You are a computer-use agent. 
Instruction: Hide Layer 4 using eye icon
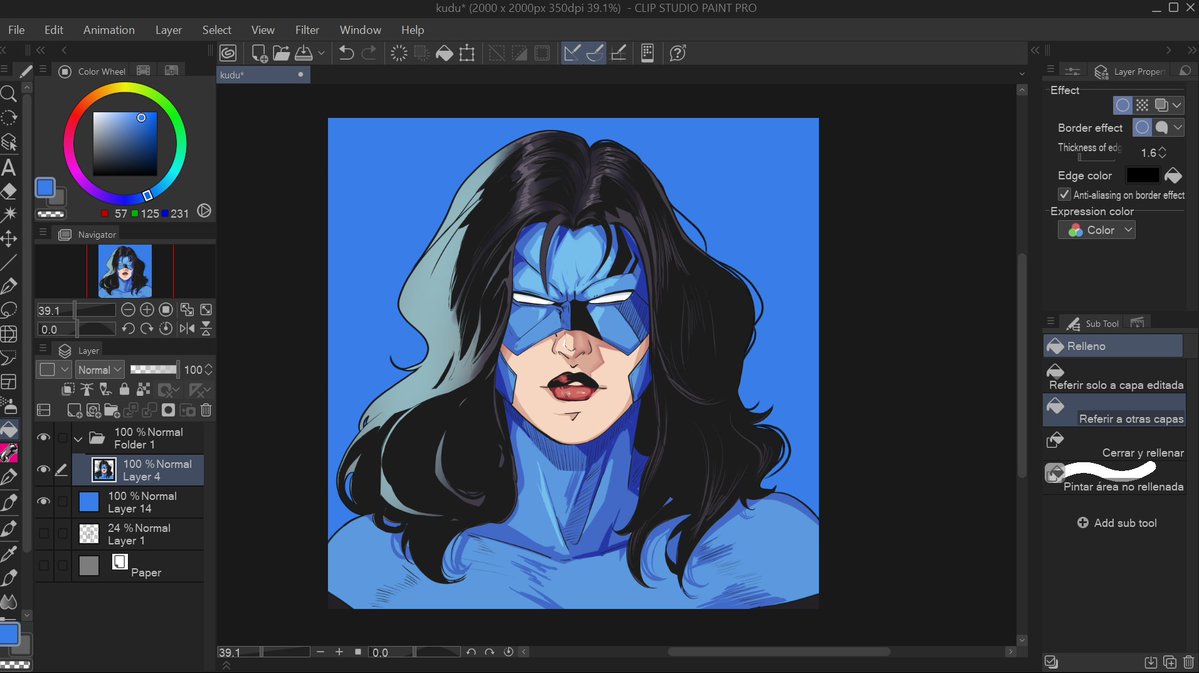44,470
